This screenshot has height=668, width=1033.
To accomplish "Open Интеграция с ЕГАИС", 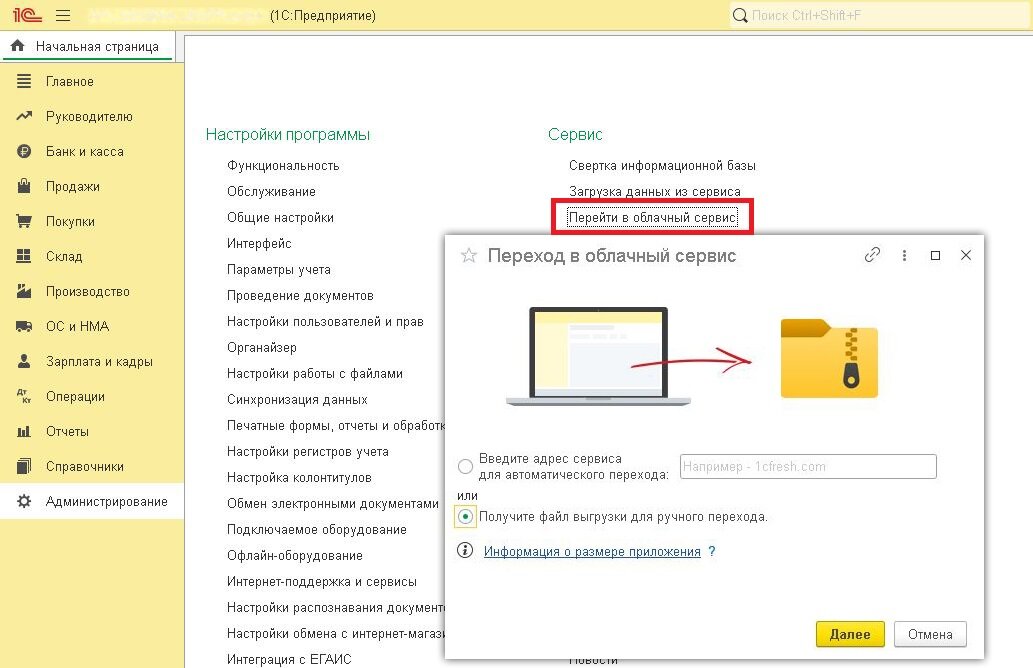I will pyautogui.click(x=289, y=659).
